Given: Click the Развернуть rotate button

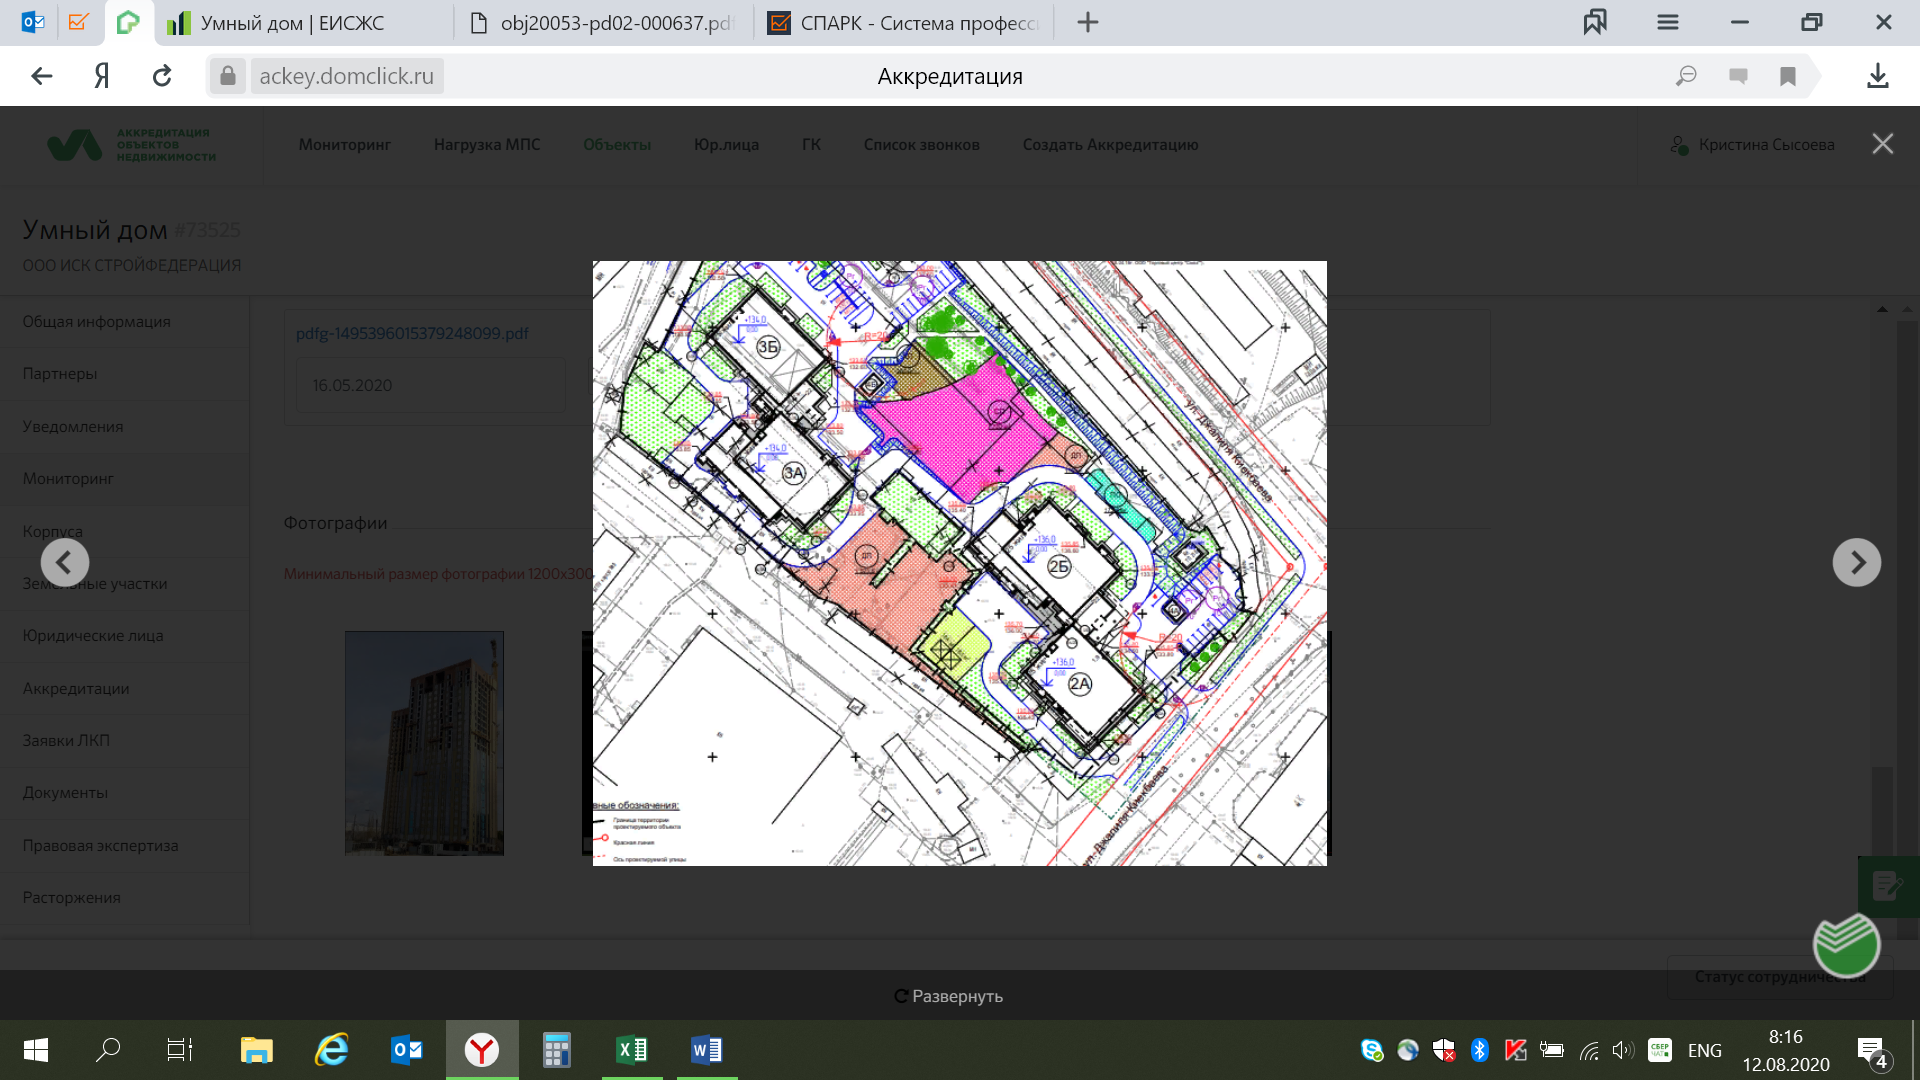Looking at the screenshot, I should pyautogui.click(x=948, y=996).
